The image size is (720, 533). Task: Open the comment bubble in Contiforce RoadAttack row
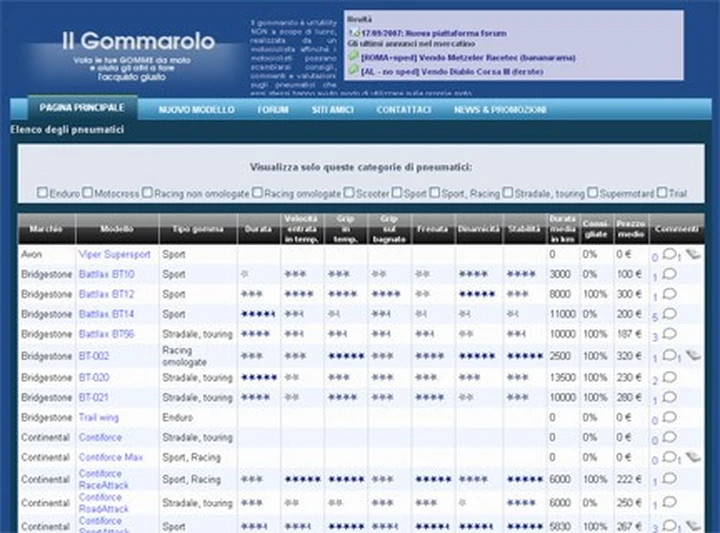point(669,502)
